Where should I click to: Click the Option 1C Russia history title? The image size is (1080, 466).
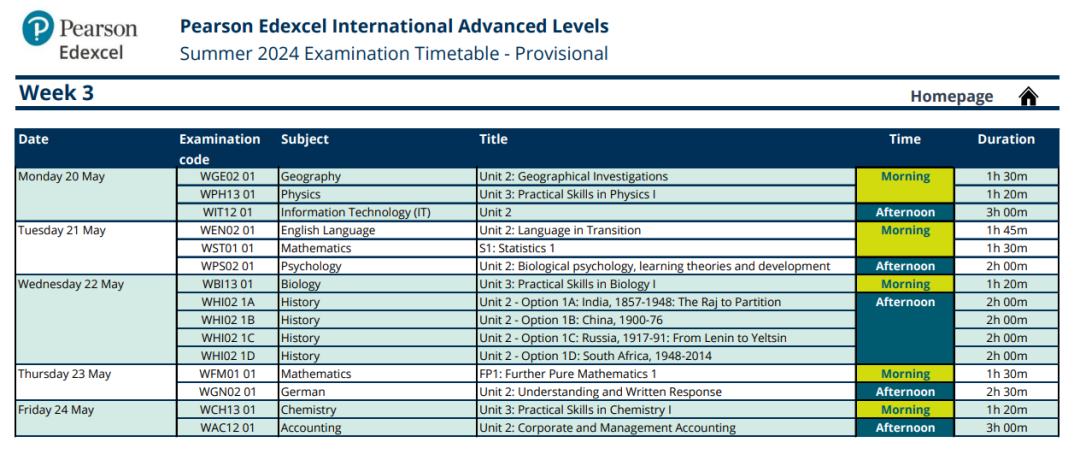click(x=633, y=337)
